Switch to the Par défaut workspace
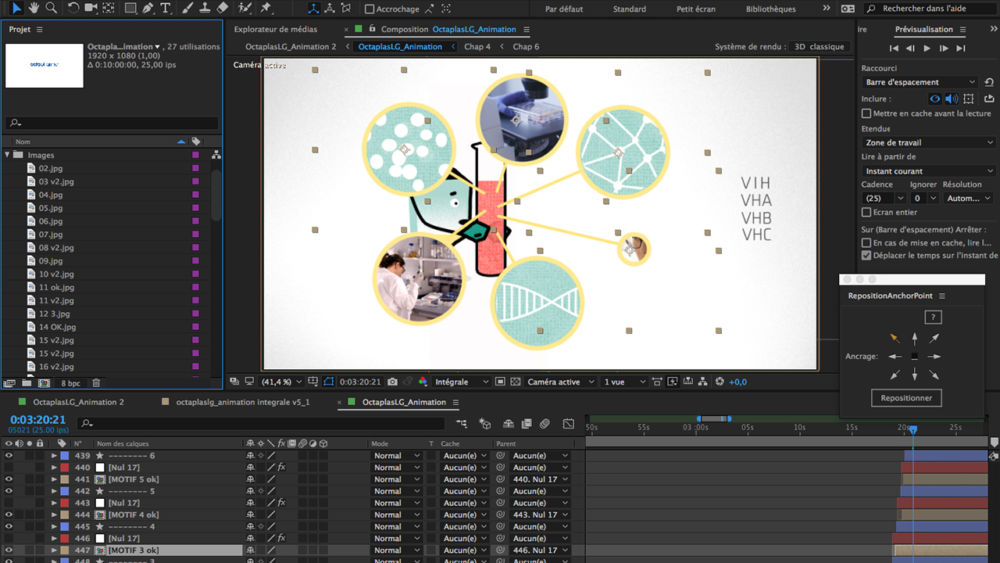1000x563 pixels. [x=563, y=9]
